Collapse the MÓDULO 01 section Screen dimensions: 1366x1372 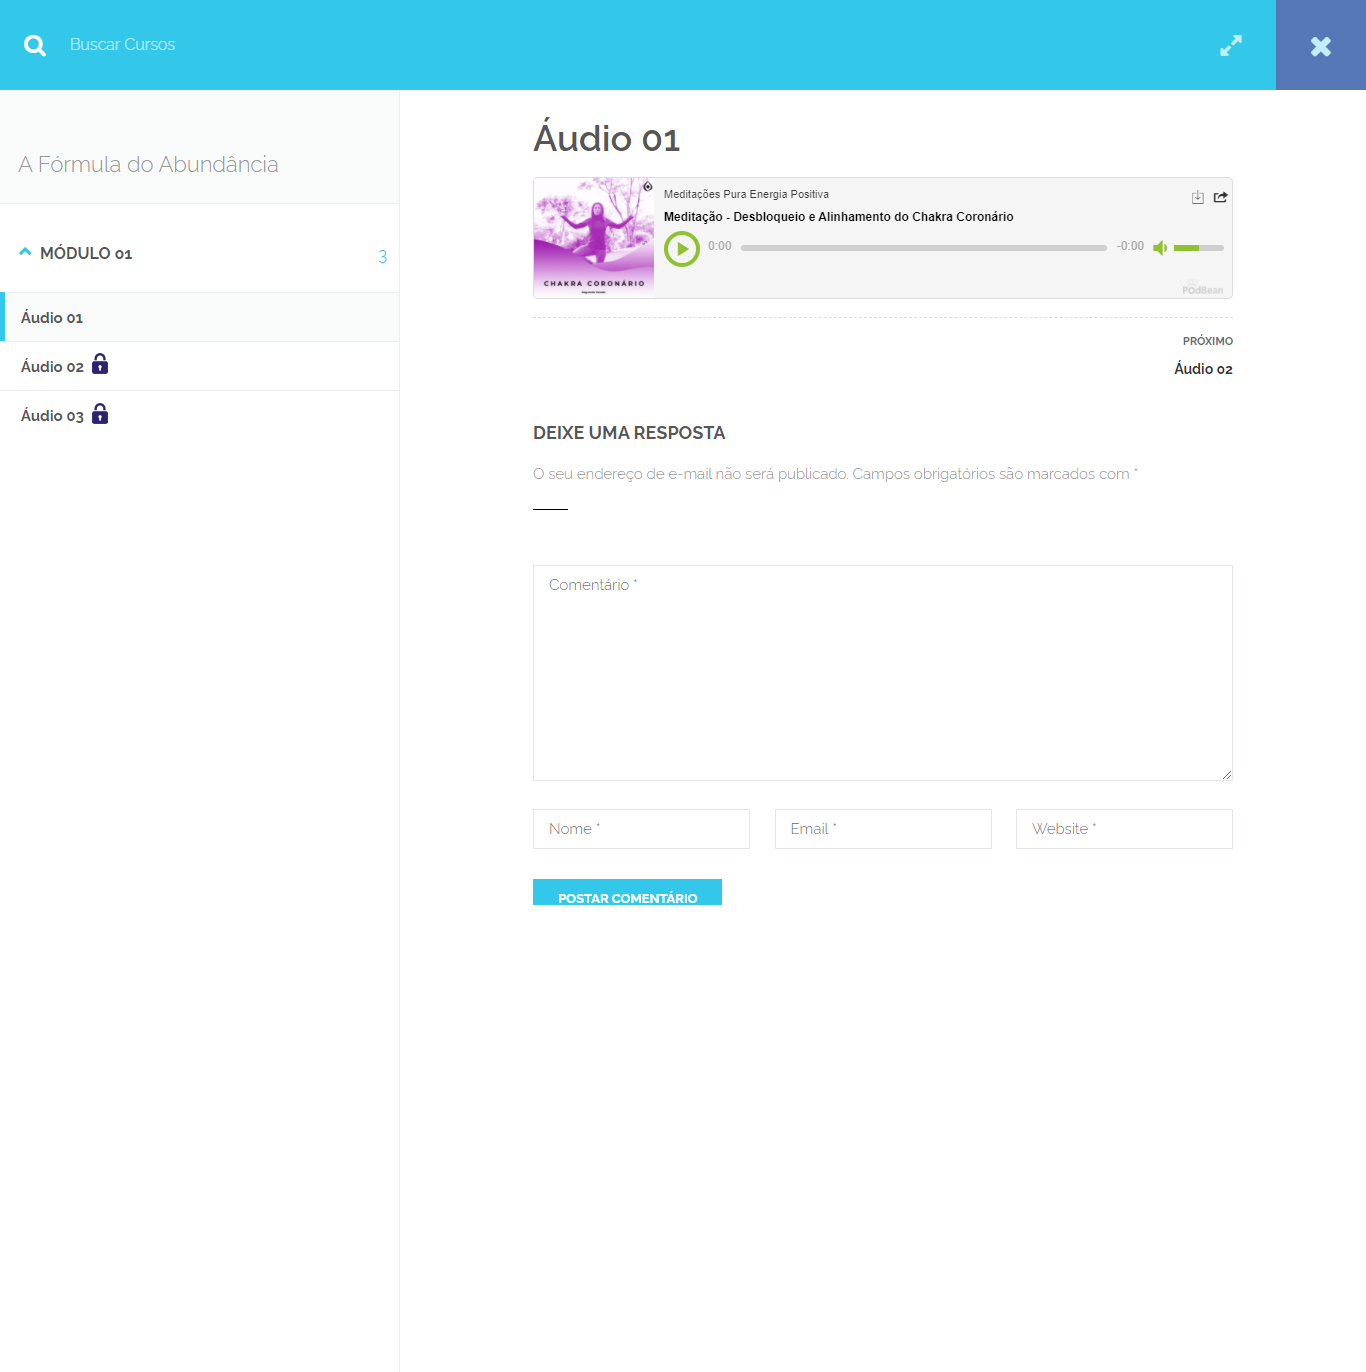click(x=26, y=253)
